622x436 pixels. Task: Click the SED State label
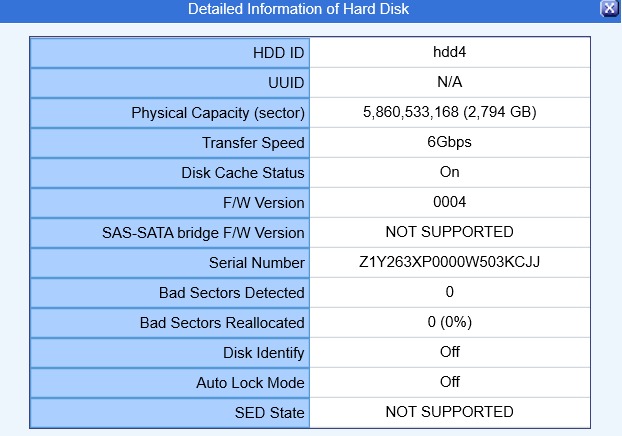[269, 413]
